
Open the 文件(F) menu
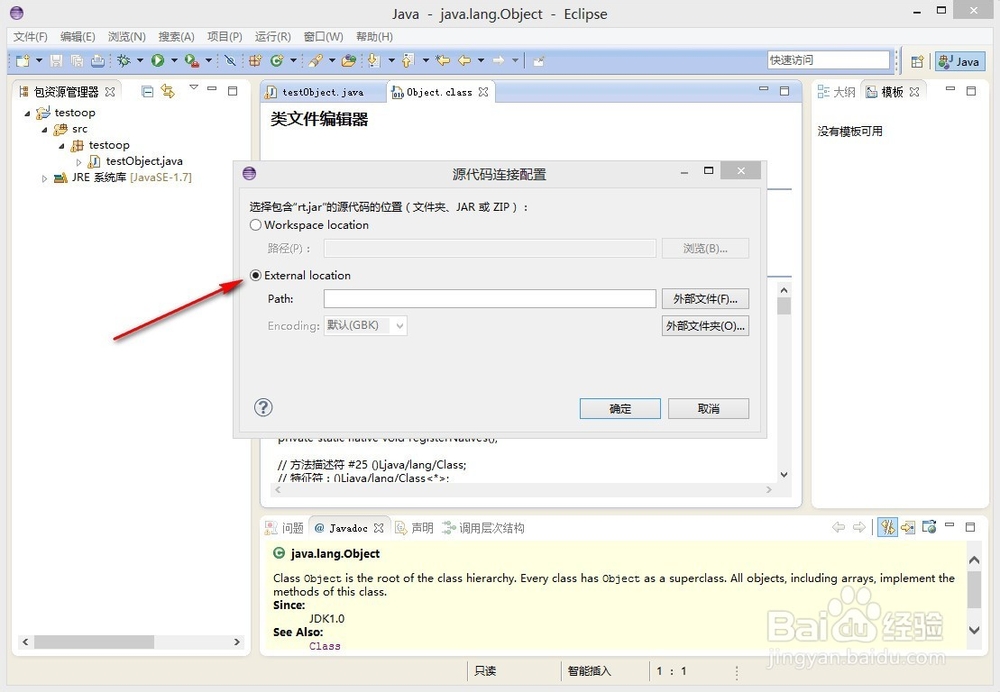coord(30,36)
